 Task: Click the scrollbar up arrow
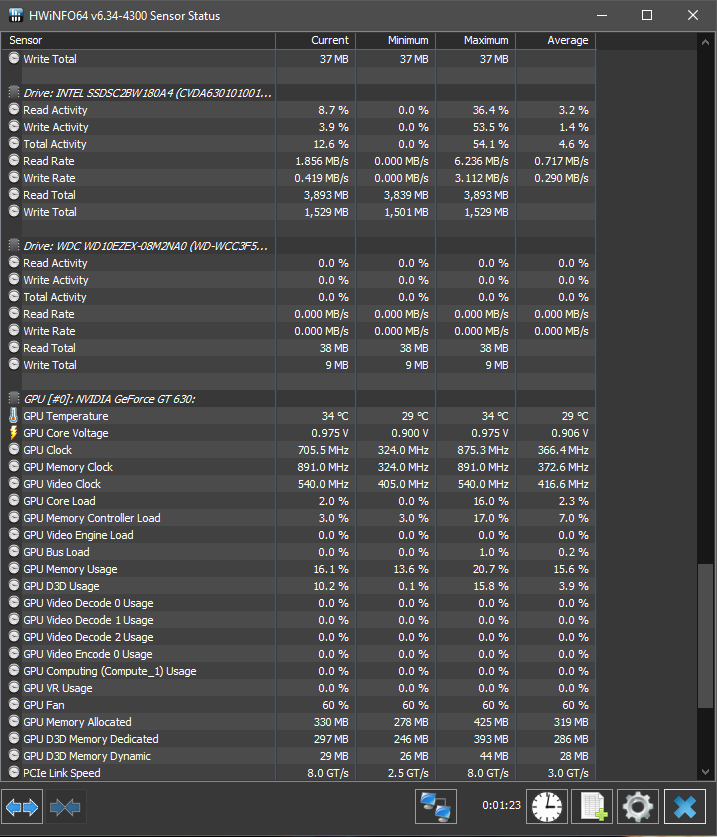click(705, 42)
